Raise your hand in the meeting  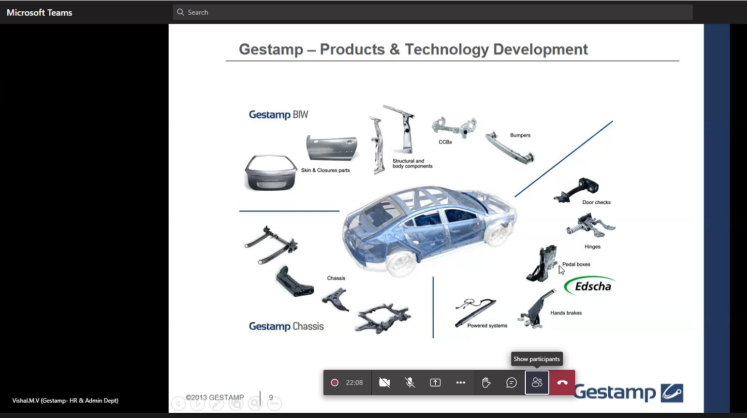486,382
